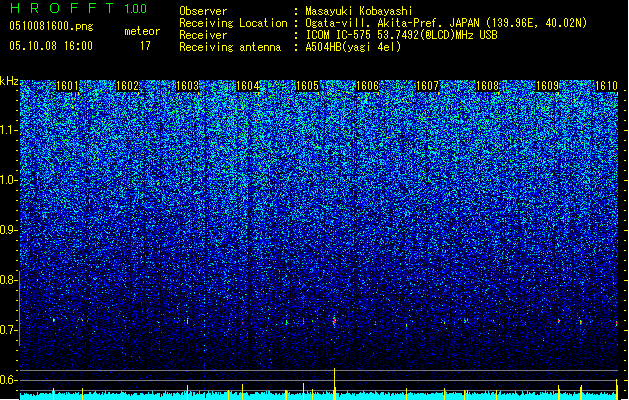Image resolution: width=629 pixels, height=400 pixels.
Task: Click the kHz axis unit label
Action: [x=9, y=81]
